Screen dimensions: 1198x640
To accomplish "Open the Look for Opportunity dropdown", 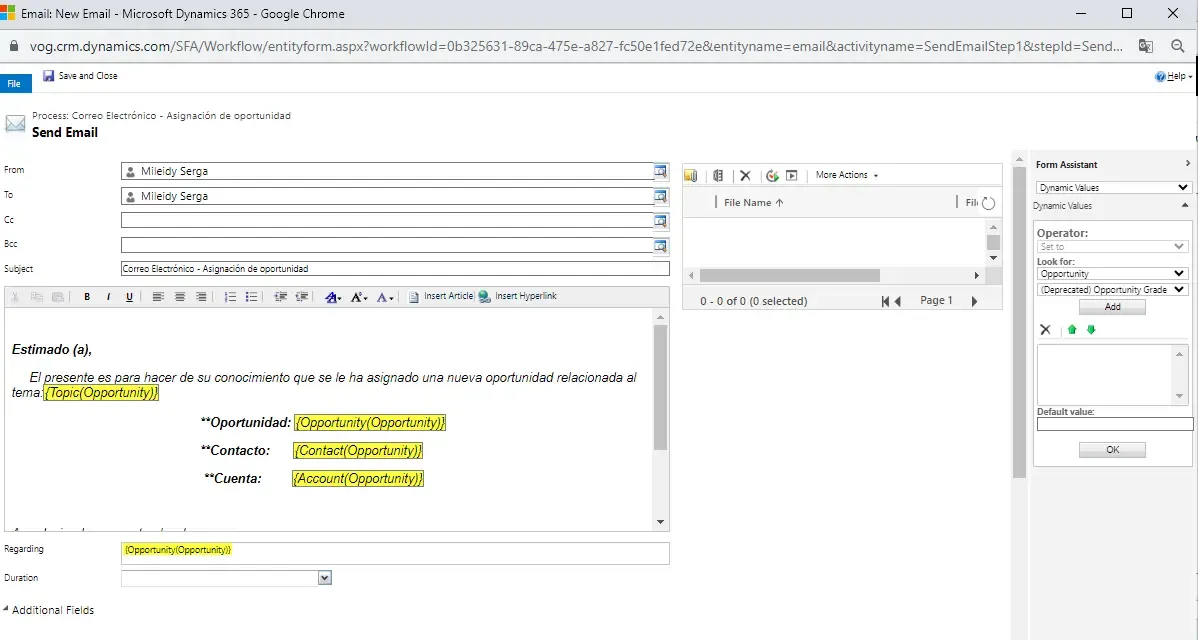I will tap(1112, 274).
